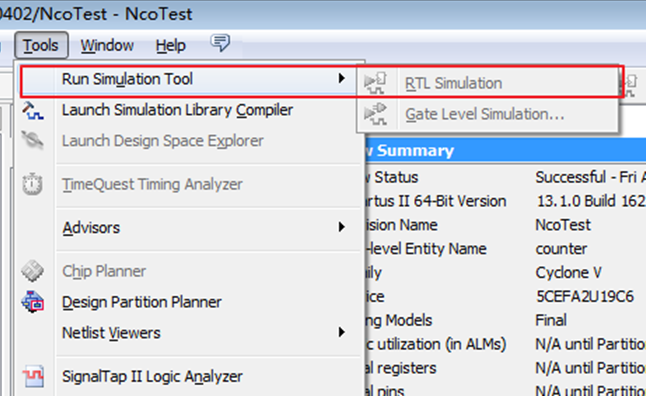Select SignalTap II Logic Analyzer entry
This screenshot has width=654, height=398.
pos(152,376)
